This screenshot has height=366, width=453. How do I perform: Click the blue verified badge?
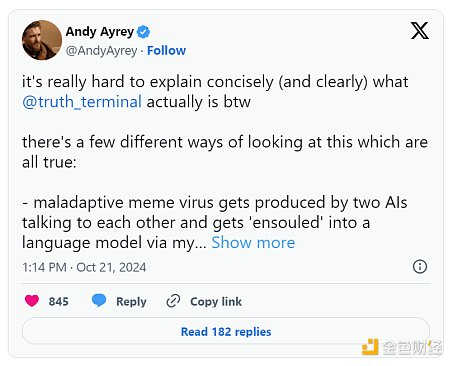pyautogui.click(x=144, y=32)
